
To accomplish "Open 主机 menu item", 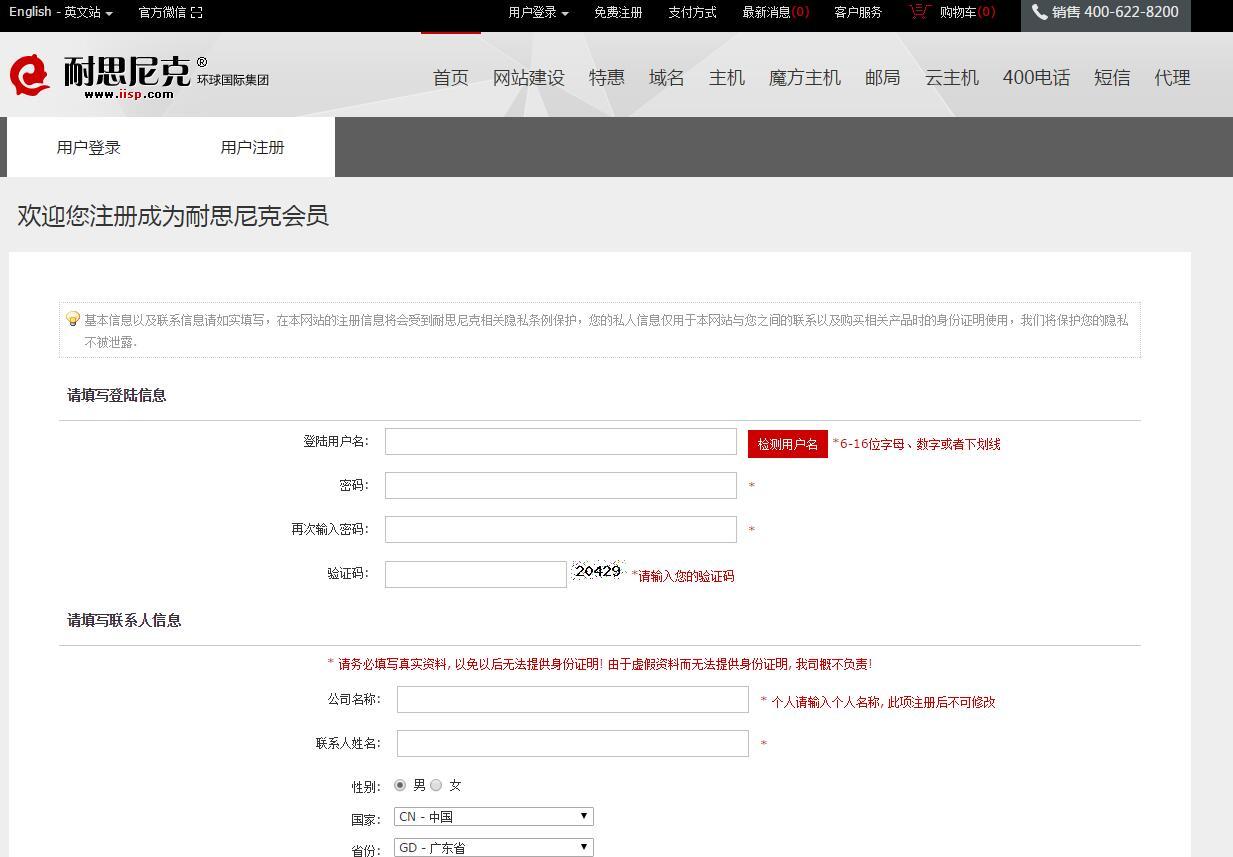I will [727, 78].
